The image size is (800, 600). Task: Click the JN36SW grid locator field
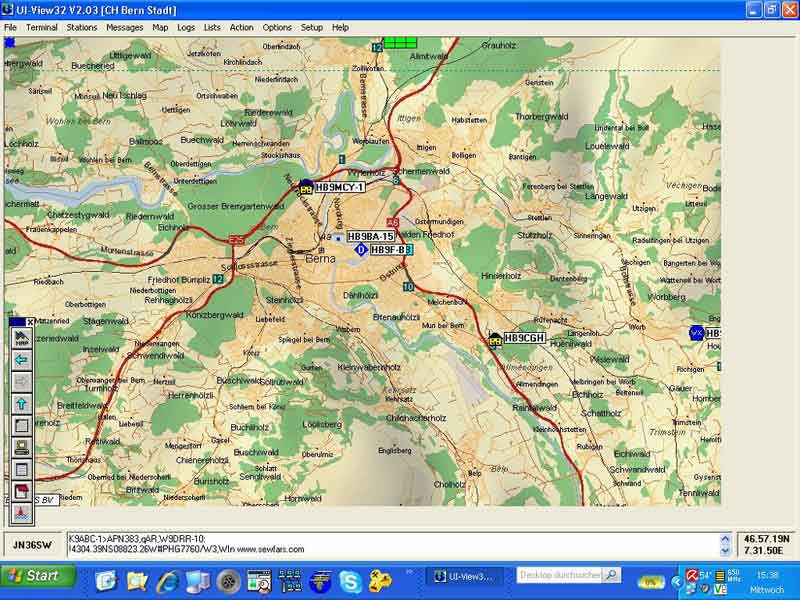[x=32, y=545]
